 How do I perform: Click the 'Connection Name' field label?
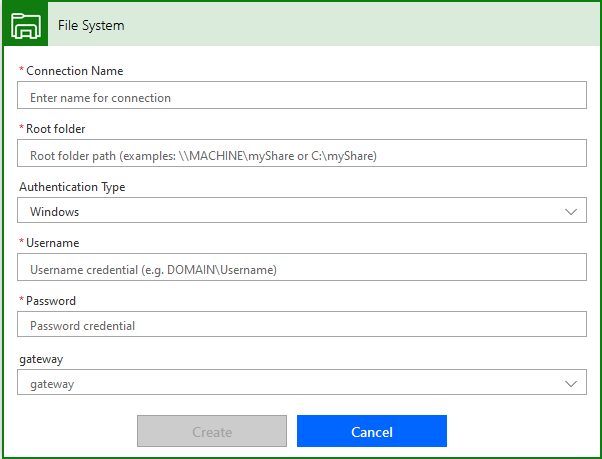point(74,71)
